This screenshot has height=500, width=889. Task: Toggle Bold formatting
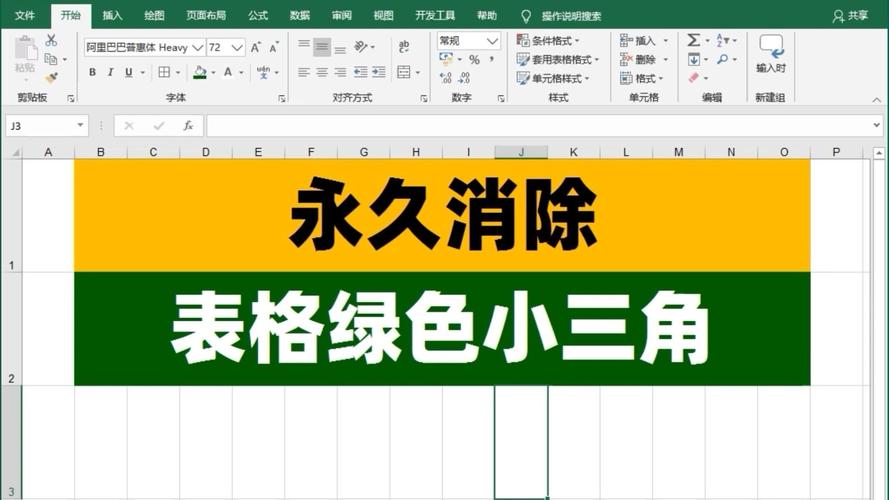[92, 72]
